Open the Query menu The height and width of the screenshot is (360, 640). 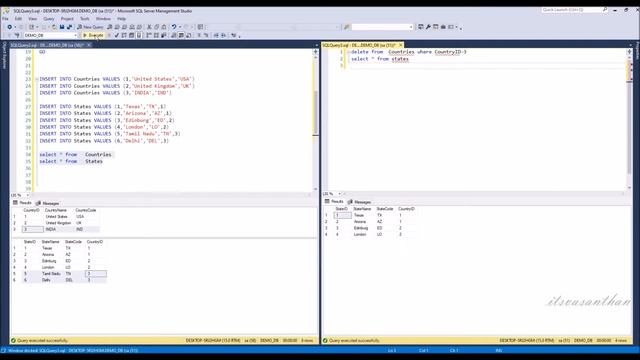click(49, 19)
